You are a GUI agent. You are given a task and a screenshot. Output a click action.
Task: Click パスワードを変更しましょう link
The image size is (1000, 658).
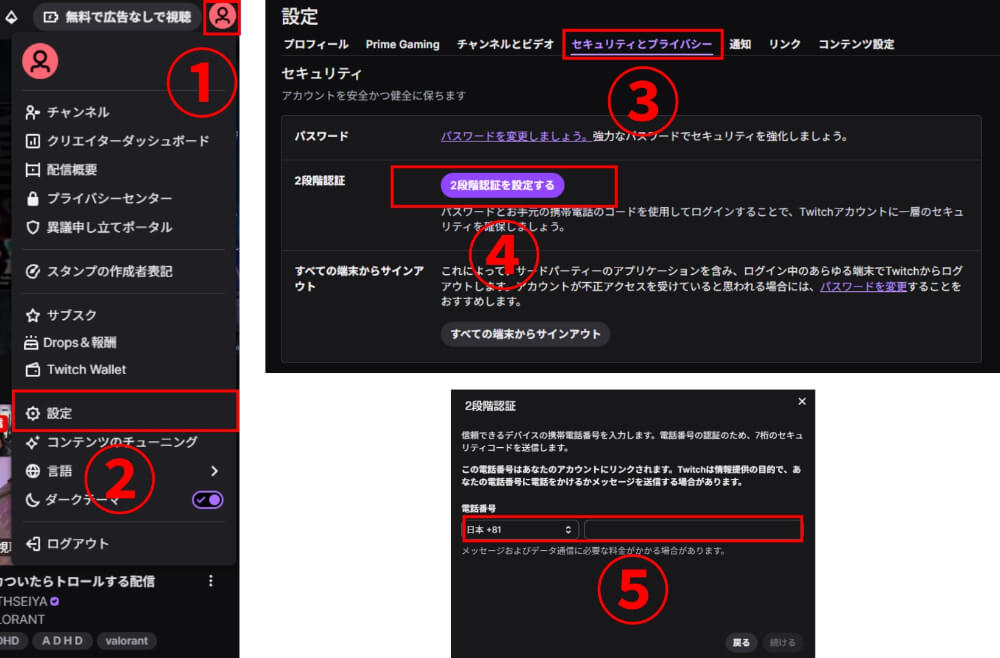pos(515,136)
